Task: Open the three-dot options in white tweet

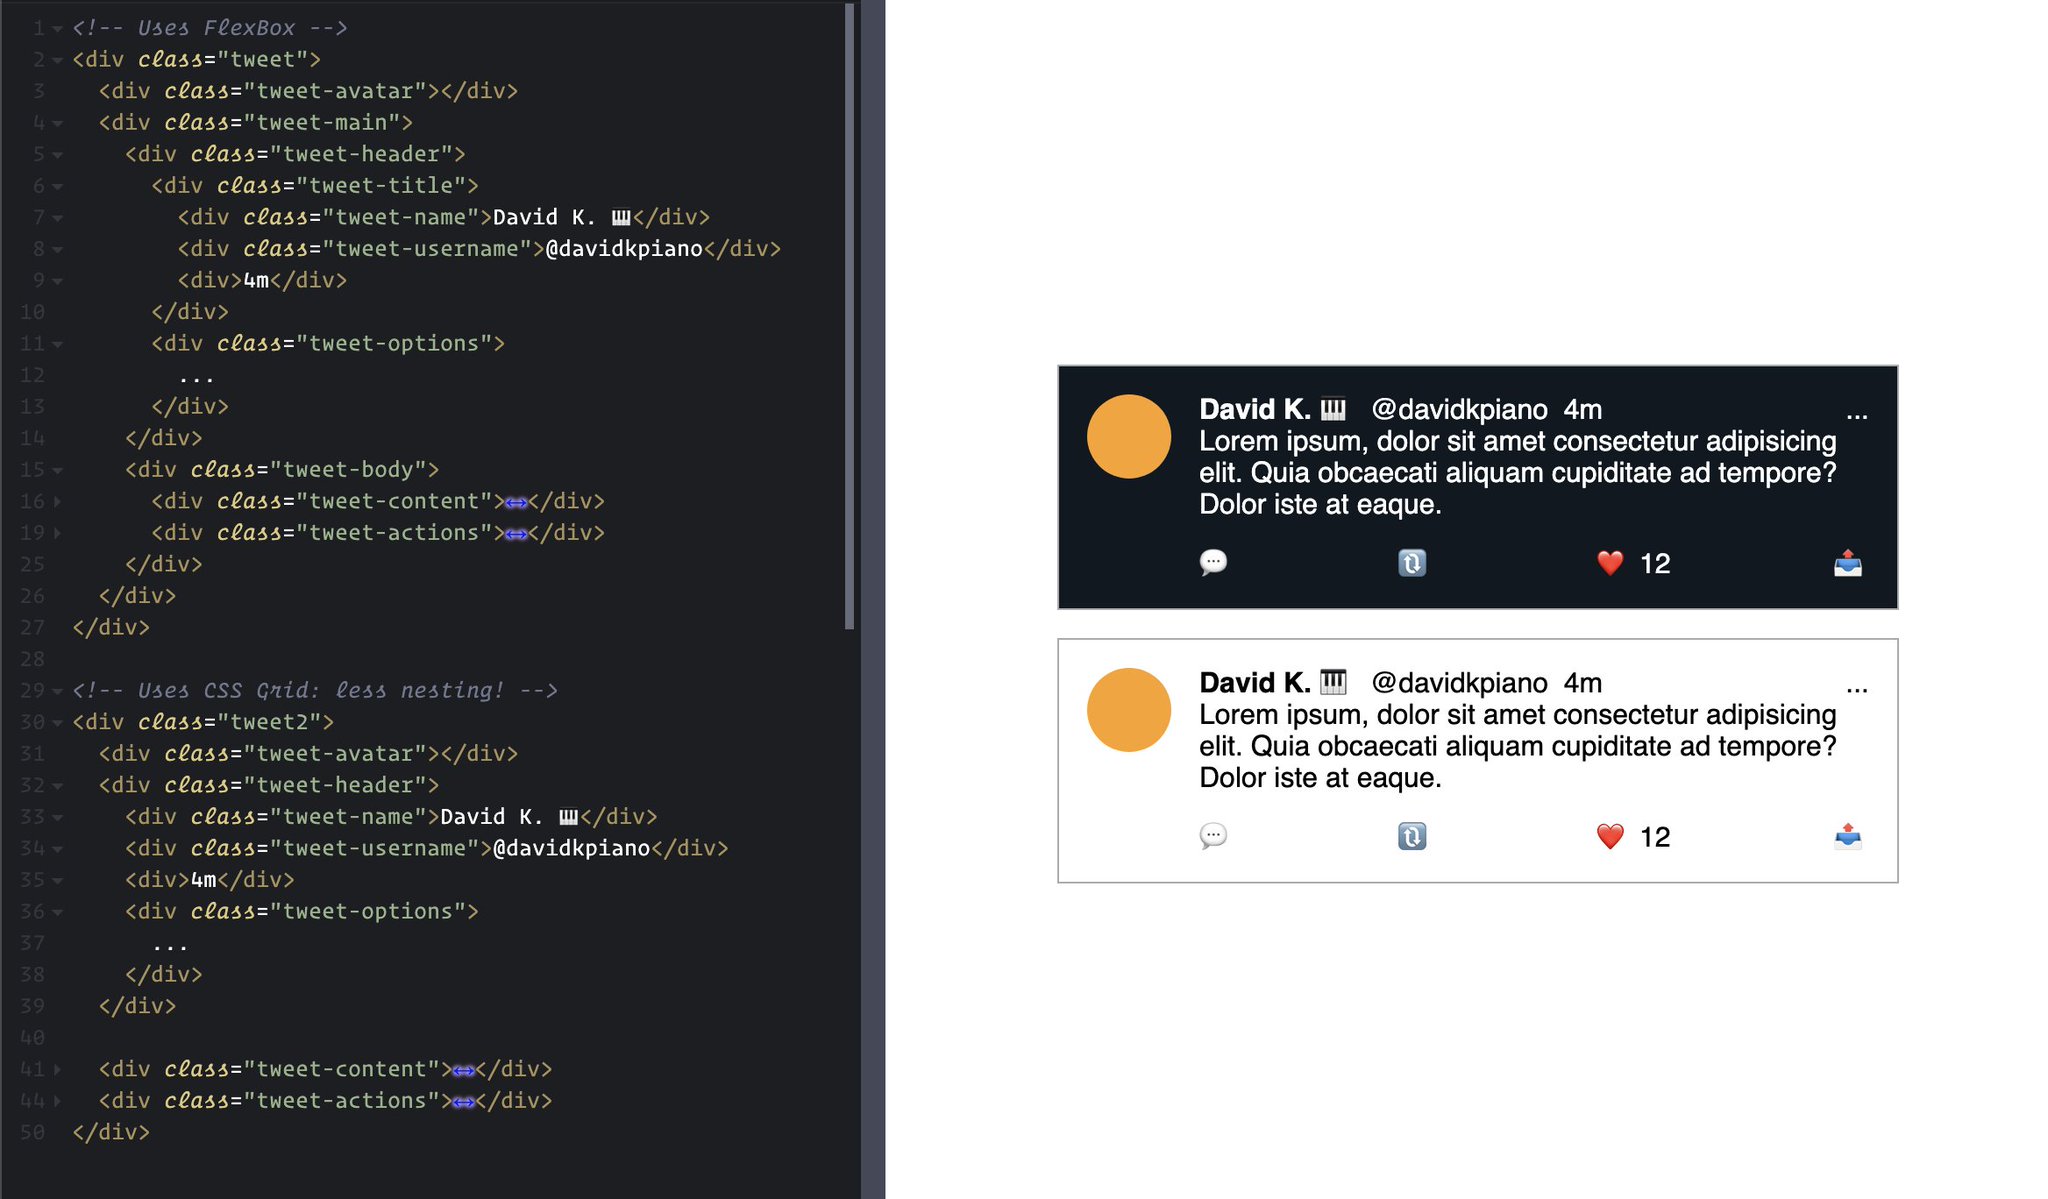Action: (1856, 688)
